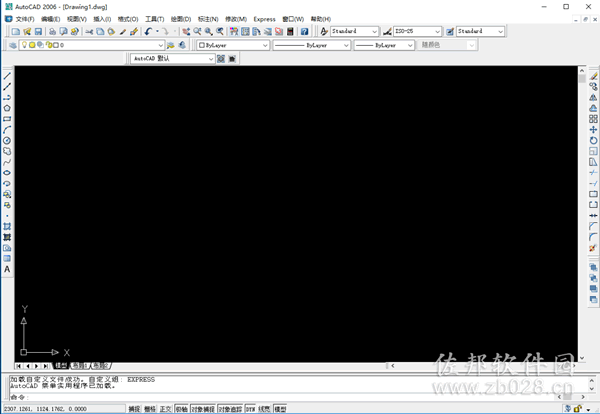600x414 pixels.
Task: Switch to the 布局1 layout tab
Action: click(x=80, y=366)
